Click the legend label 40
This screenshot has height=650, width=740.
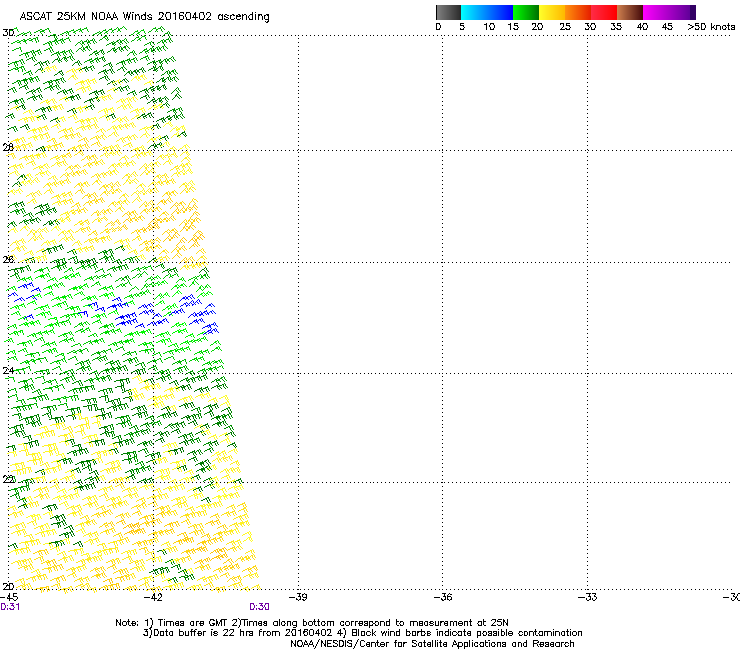(x=642, y=27)
